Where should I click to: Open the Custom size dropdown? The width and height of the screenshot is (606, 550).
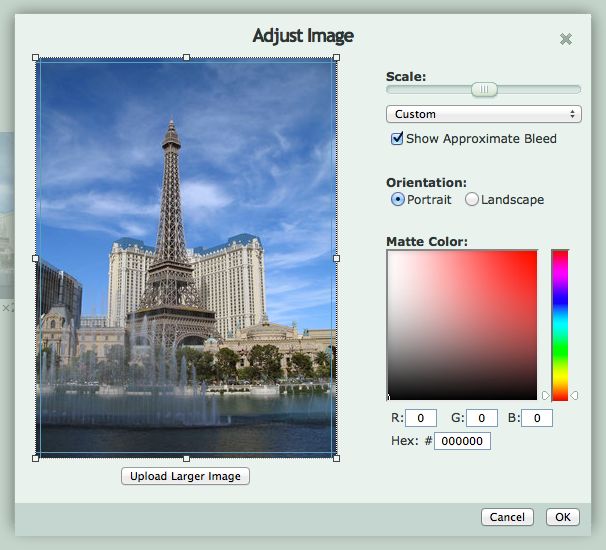click(x=483, y=114)
